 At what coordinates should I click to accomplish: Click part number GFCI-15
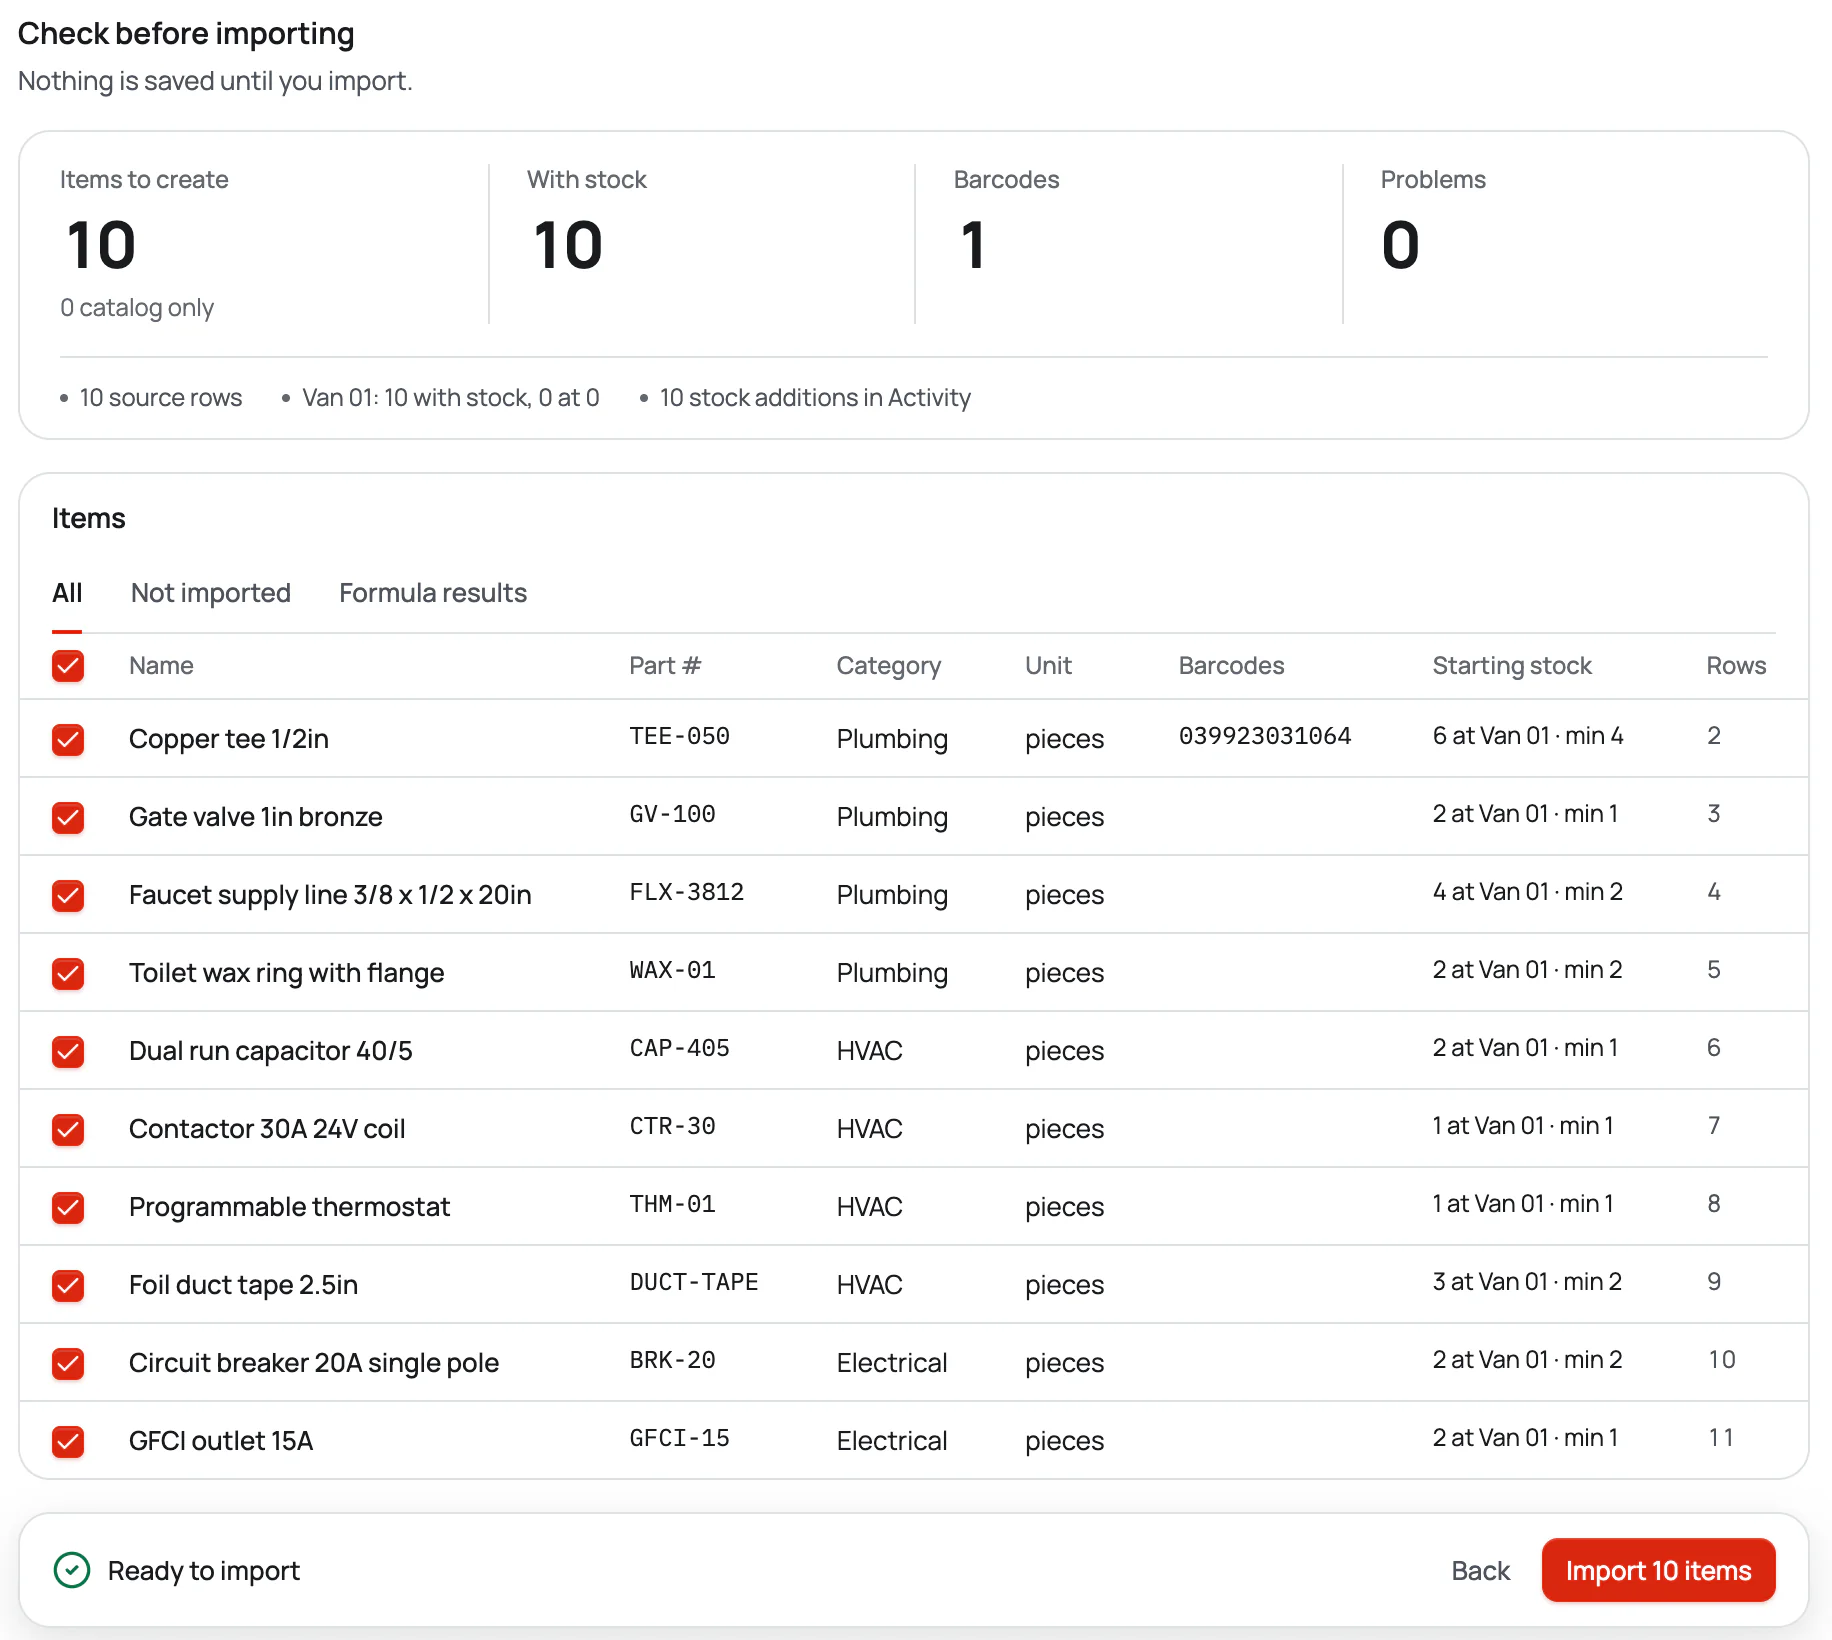(679, 1438)
